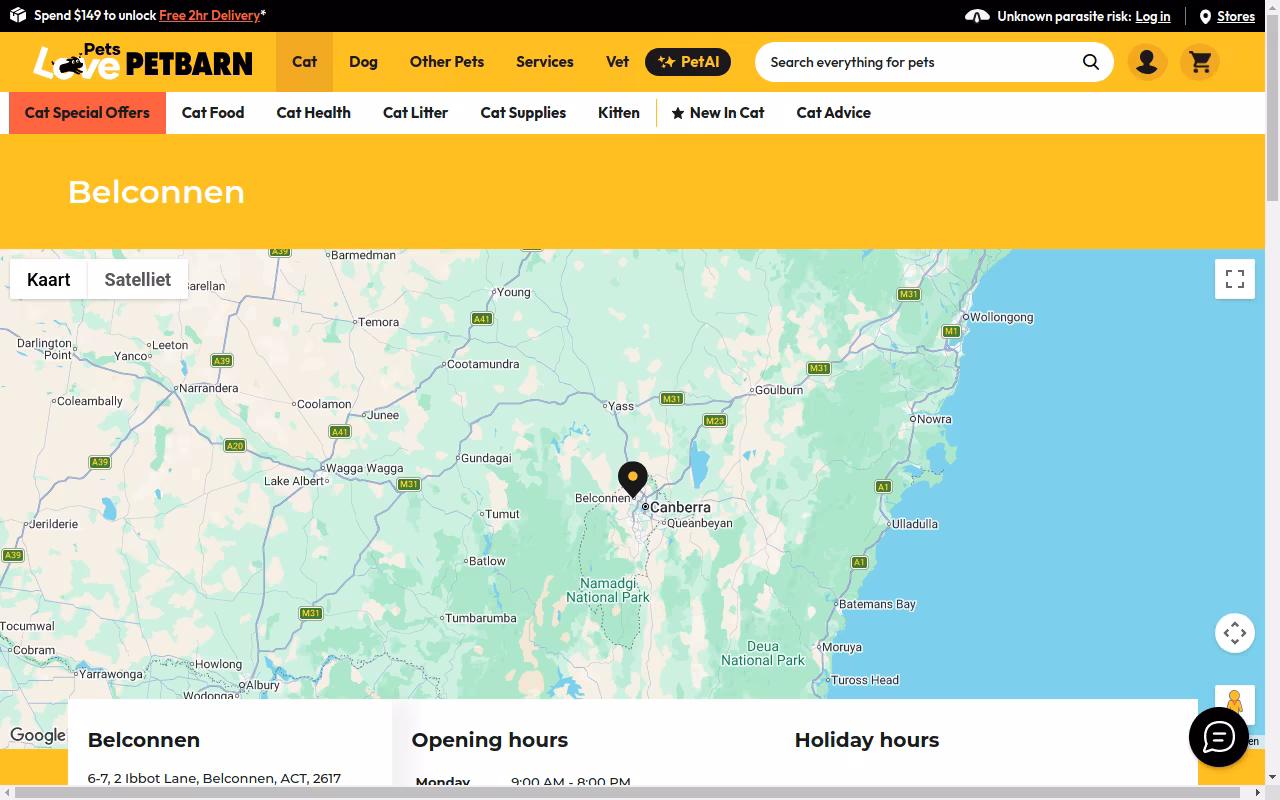Viewport: 1280px width, 800px height.
Task: Click Batemans Bay label on map
Action: pyautogui.click(x=877, y=604)
